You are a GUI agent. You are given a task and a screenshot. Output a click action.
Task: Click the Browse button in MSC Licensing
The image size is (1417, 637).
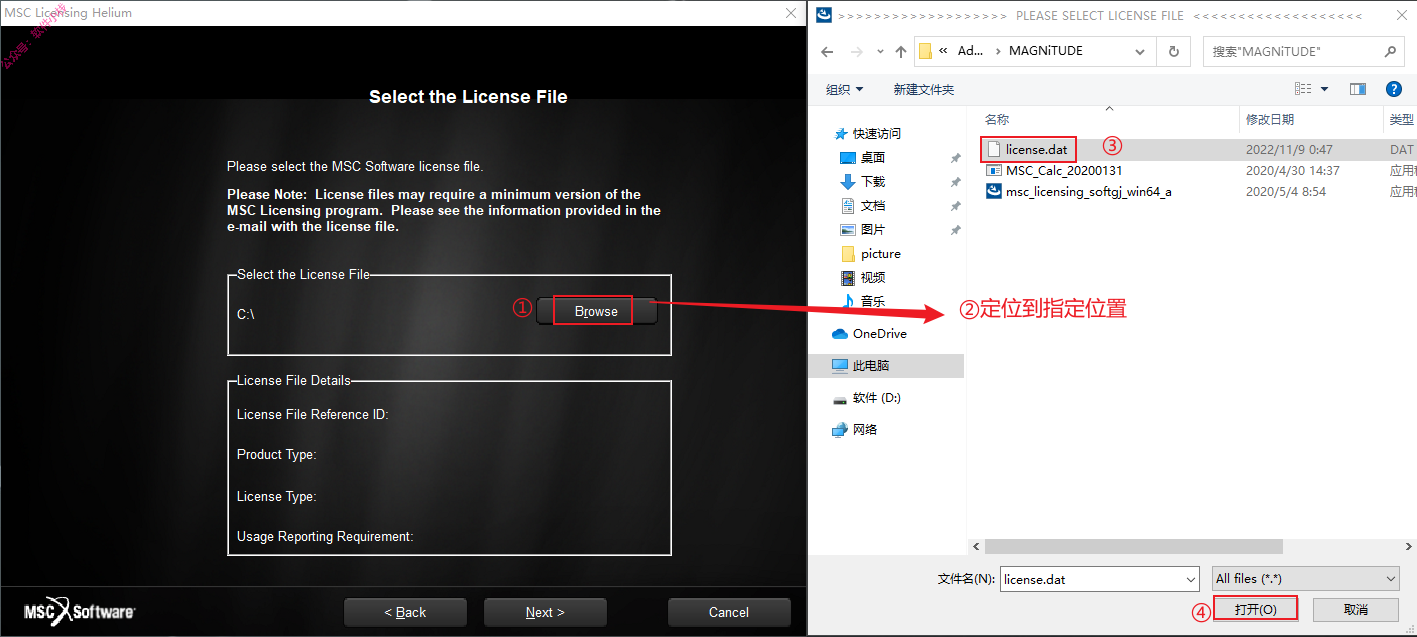pyautogui.click(x=597, y=312)
